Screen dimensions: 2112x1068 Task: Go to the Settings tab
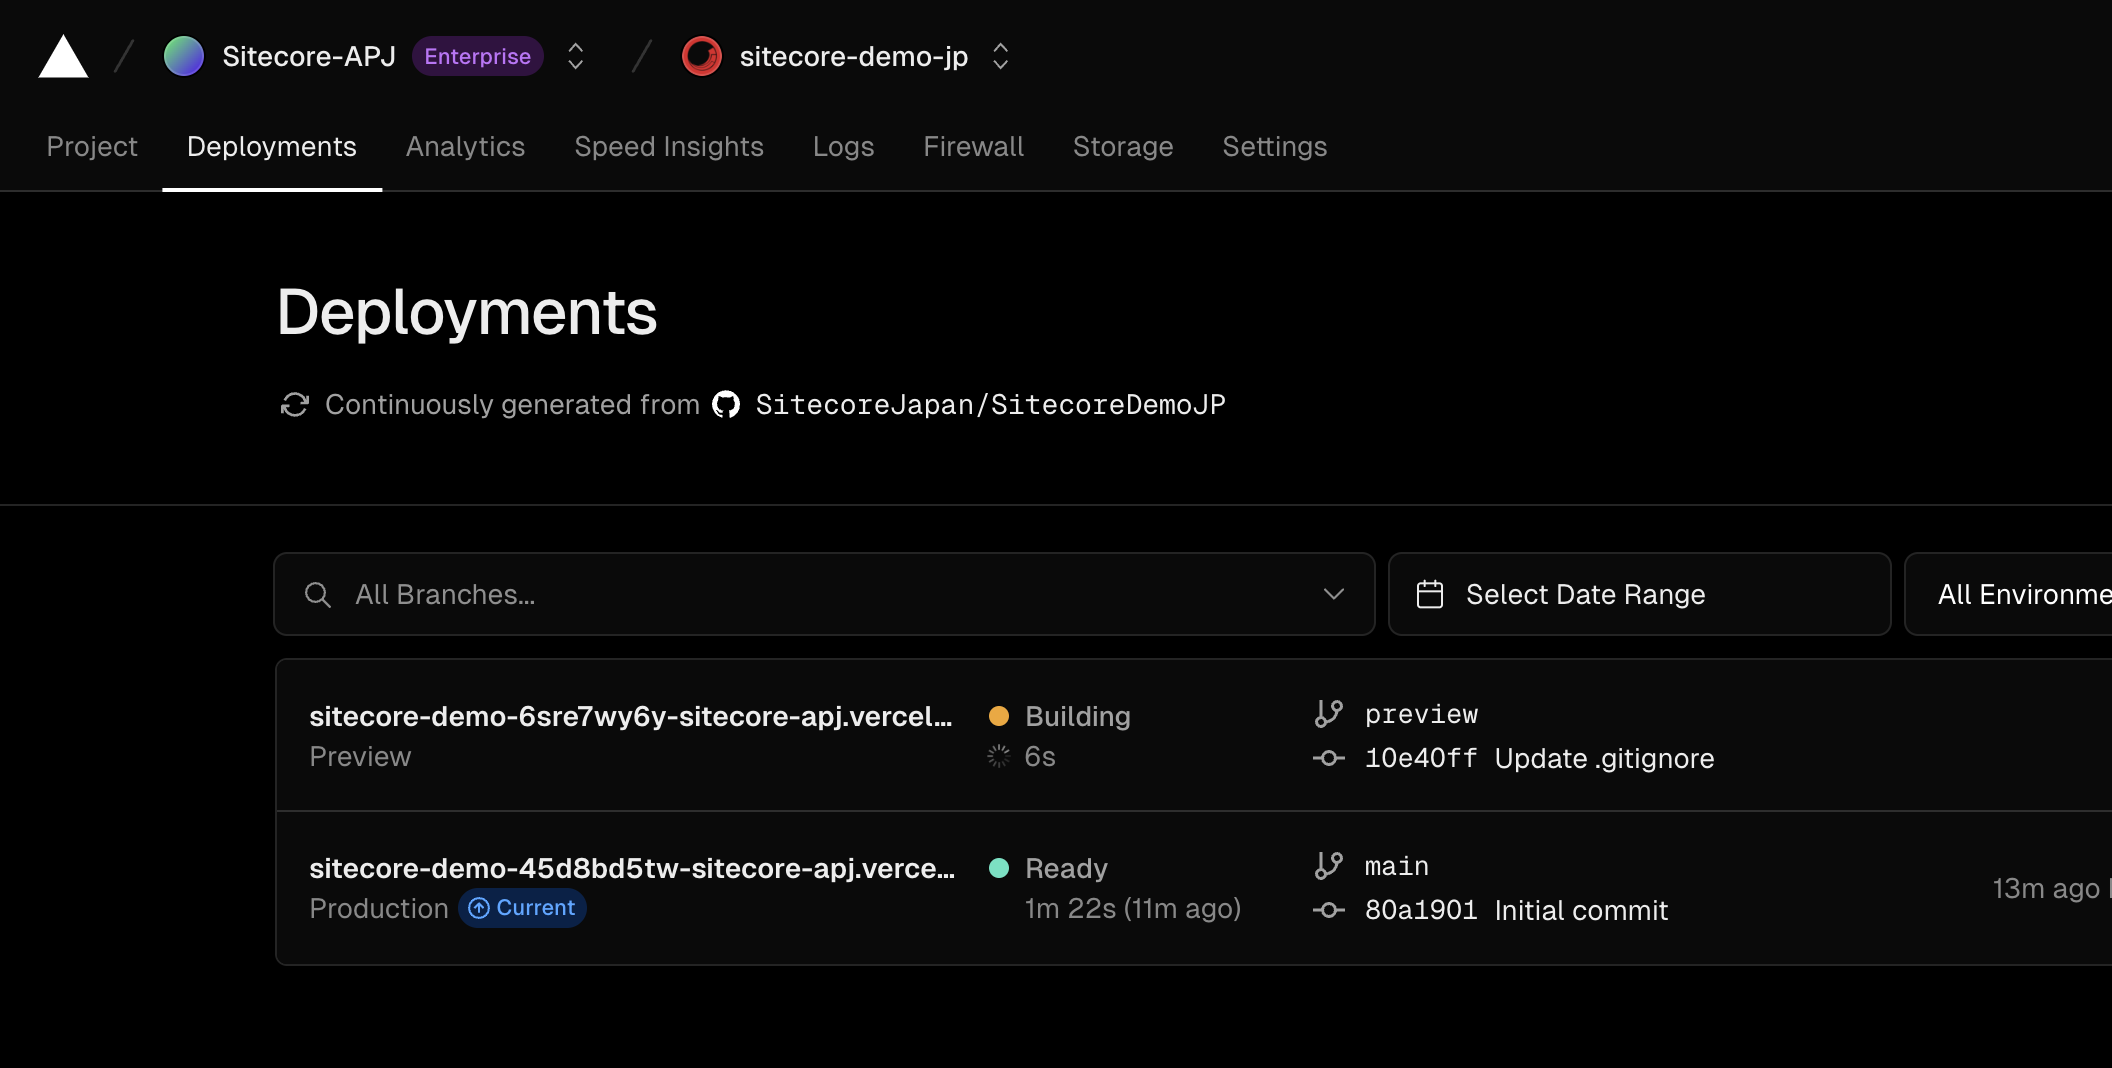pyautogui.click(x=1275, y=146)
